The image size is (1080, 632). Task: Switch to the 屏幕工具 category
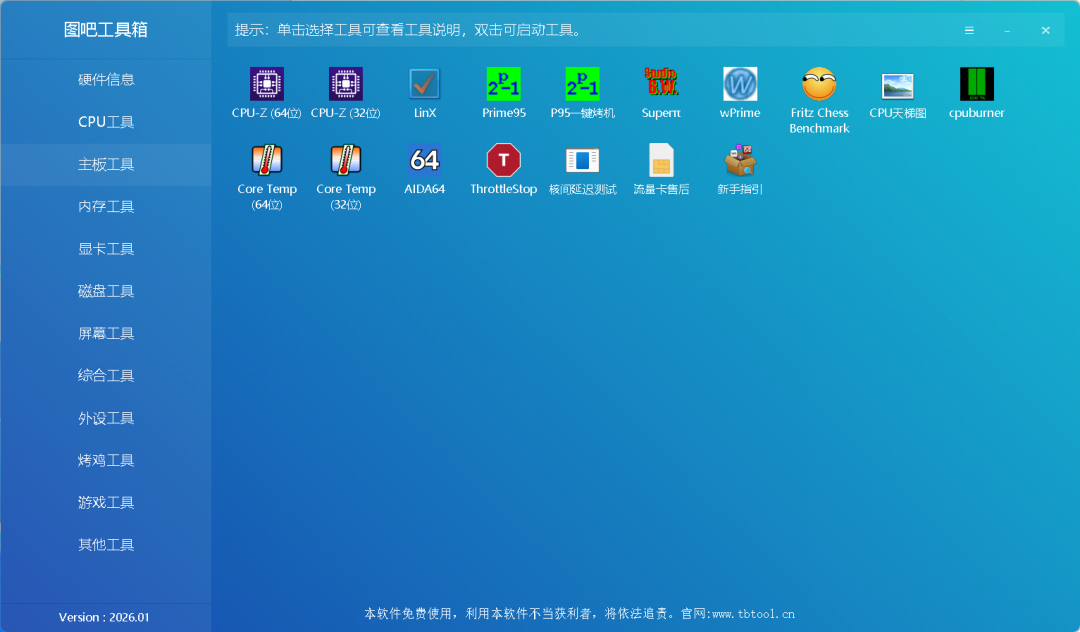(x=106, y=333)
